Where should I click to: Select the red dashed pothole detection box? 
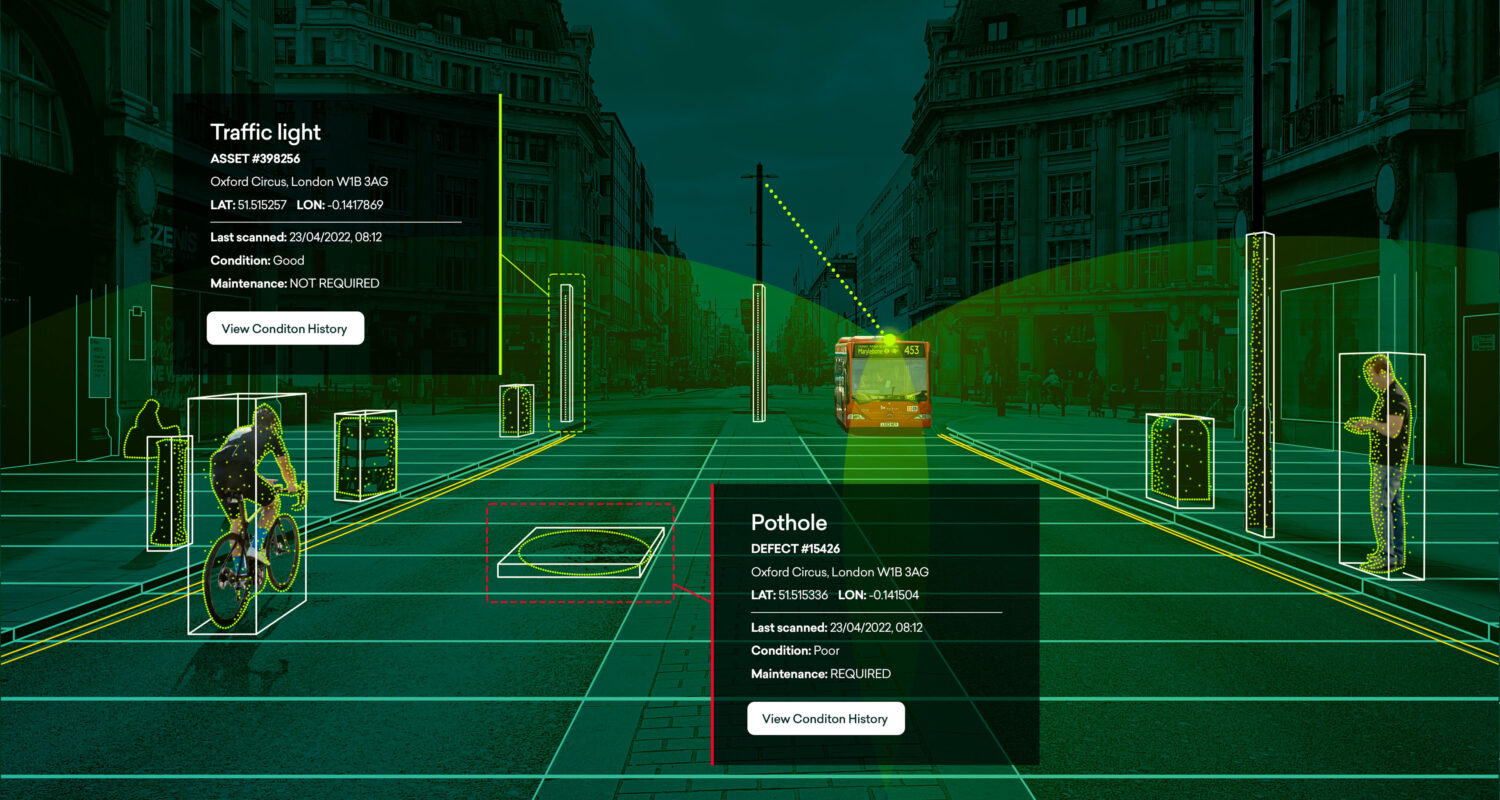click(581, 552)
